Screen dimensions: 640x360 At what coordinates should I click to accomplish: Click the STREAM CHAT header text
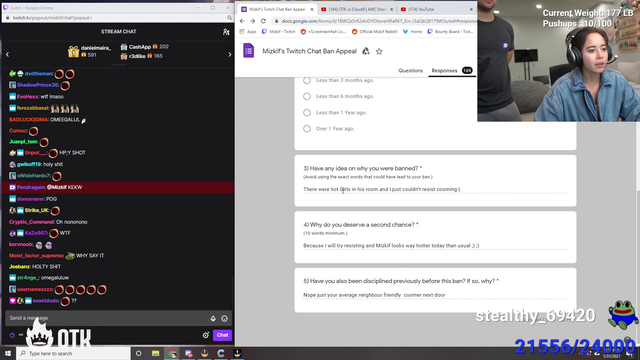point(118,31)
